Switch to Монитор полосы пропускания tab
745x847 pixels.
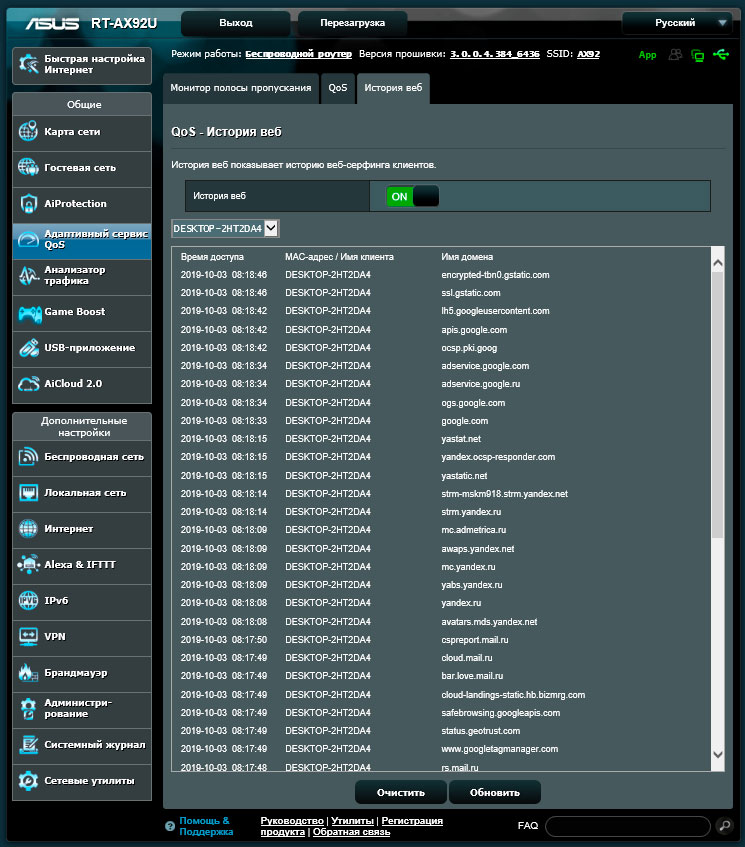coord(241,88)
